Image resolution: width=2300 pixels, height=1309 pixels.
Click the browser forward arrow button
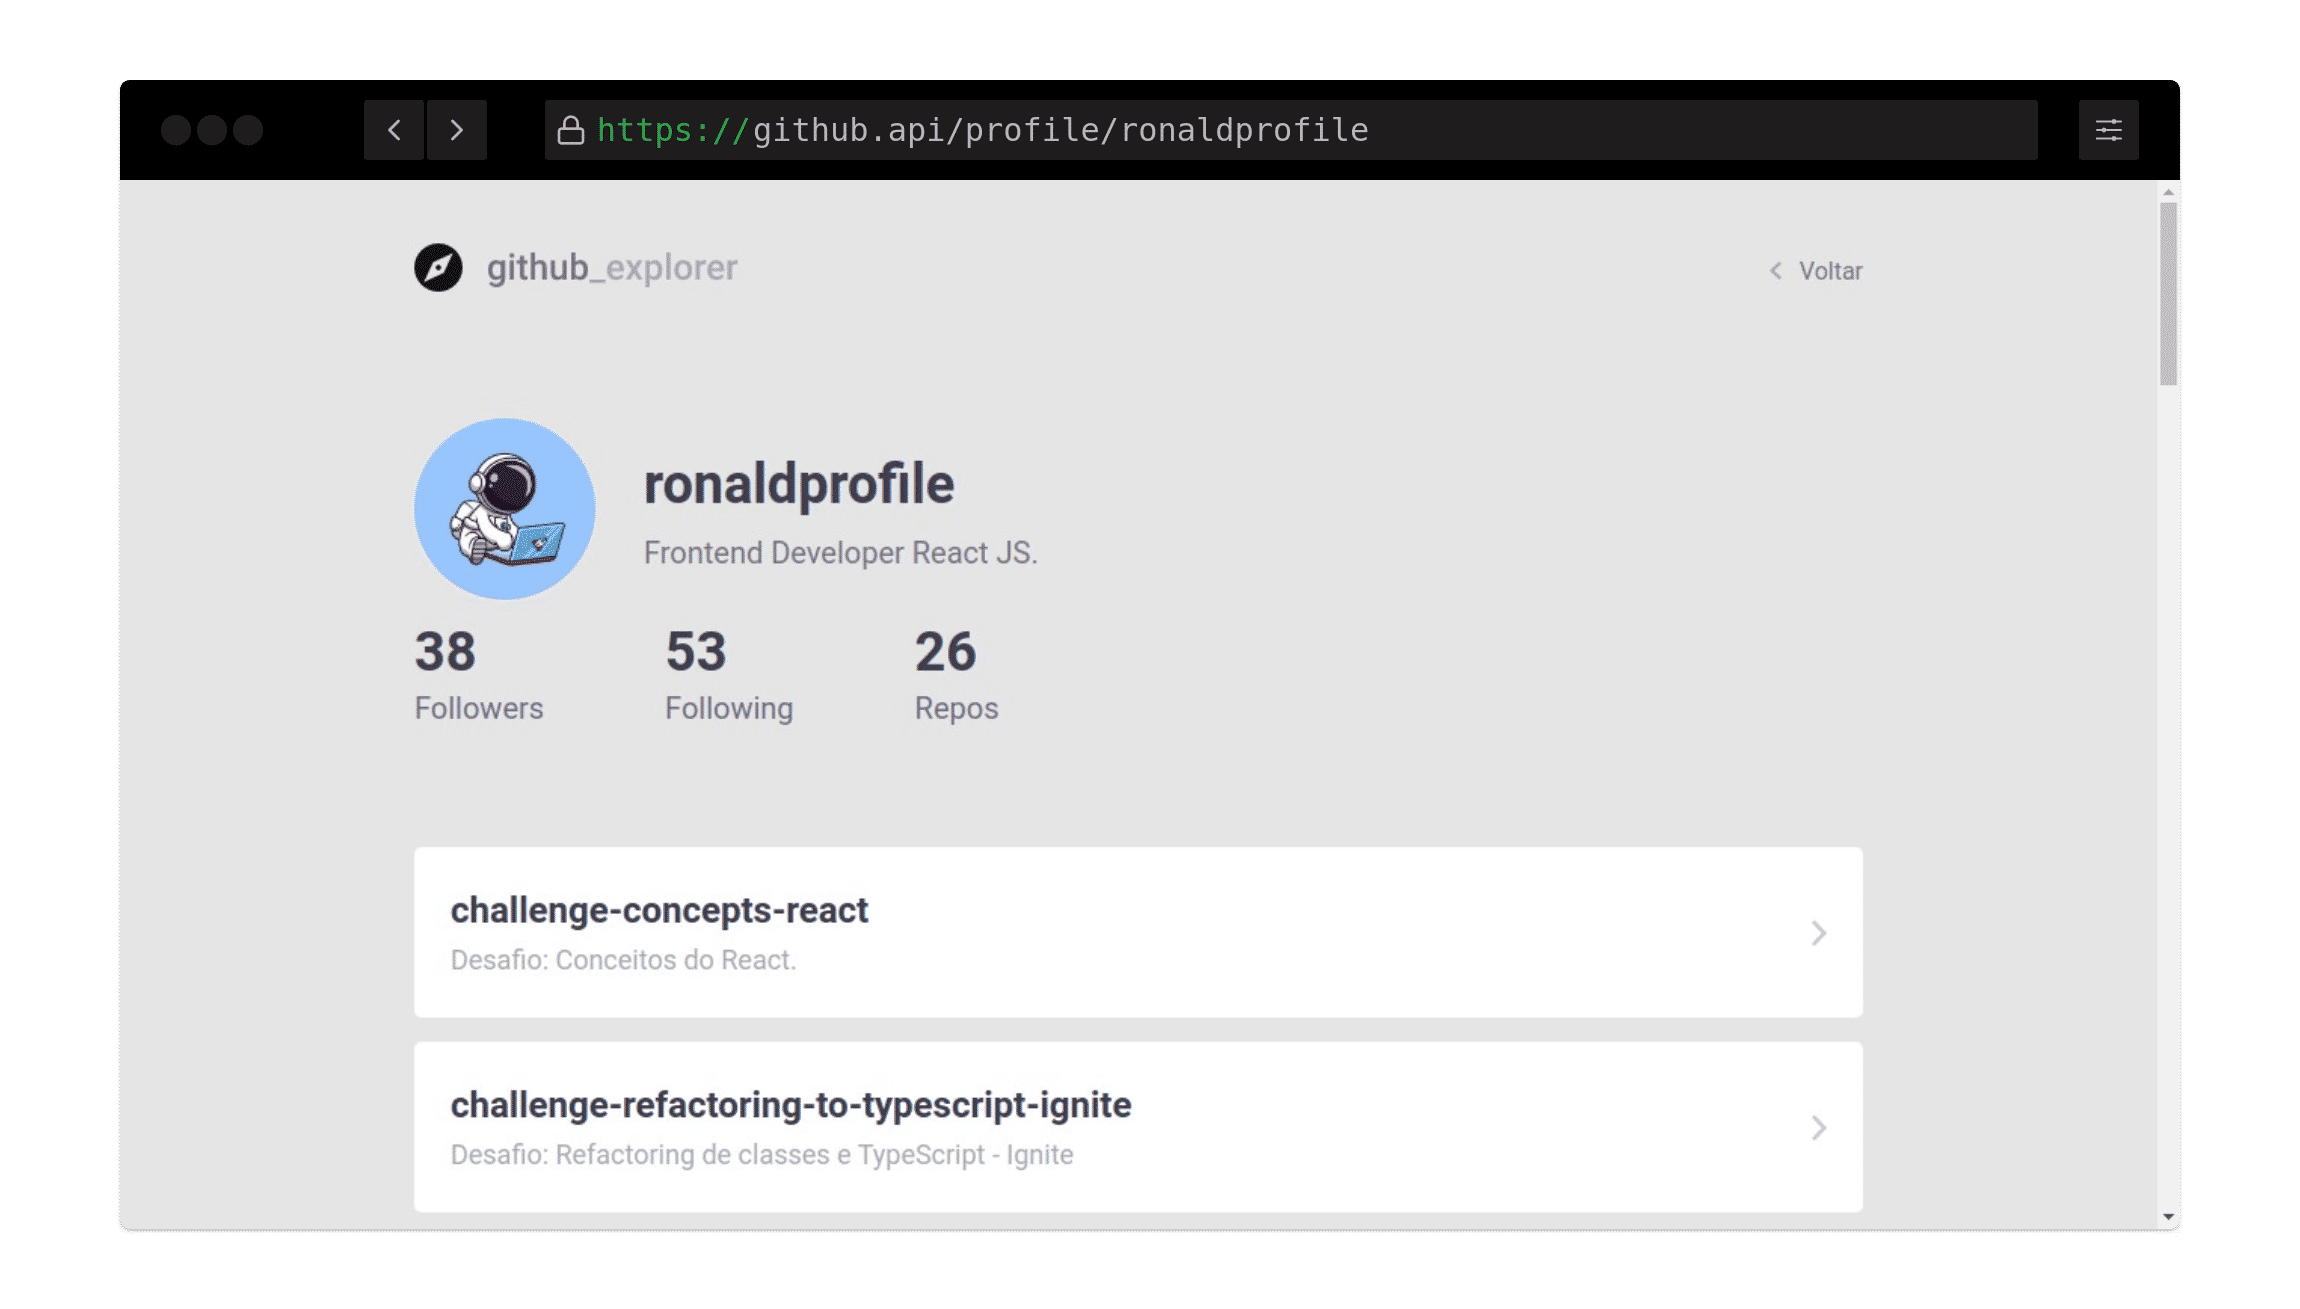click(x=457, y=130)
